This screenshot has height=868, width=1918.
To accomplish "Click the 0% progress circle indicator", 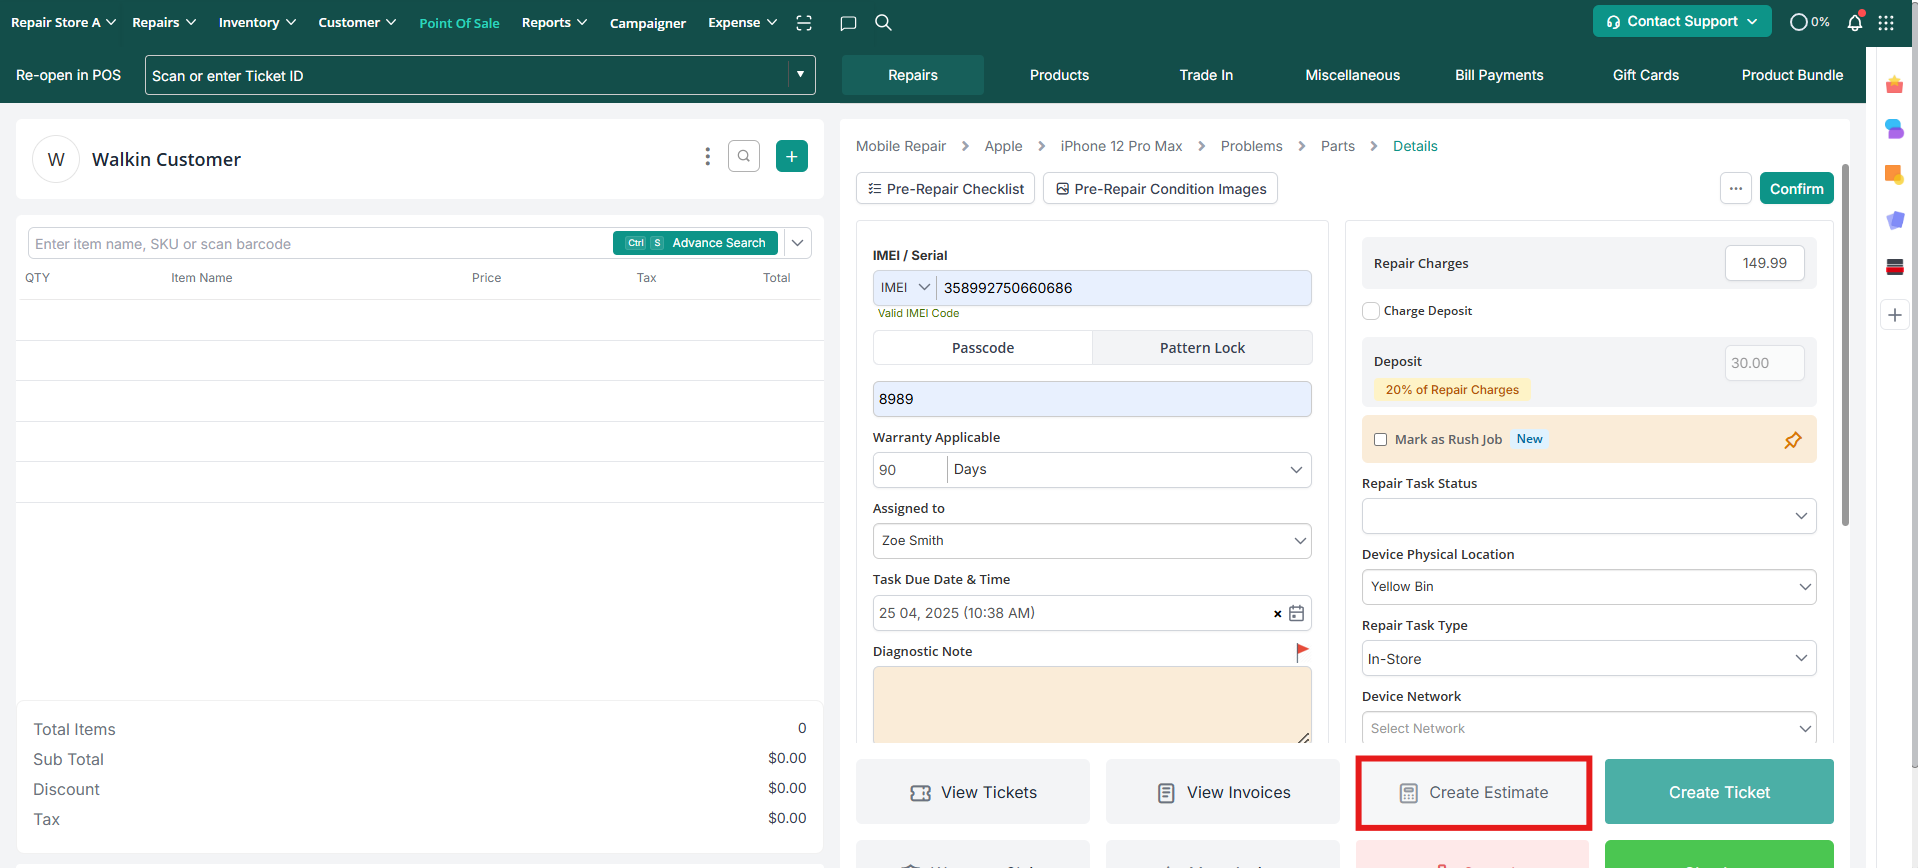I will click(1809, 22).
